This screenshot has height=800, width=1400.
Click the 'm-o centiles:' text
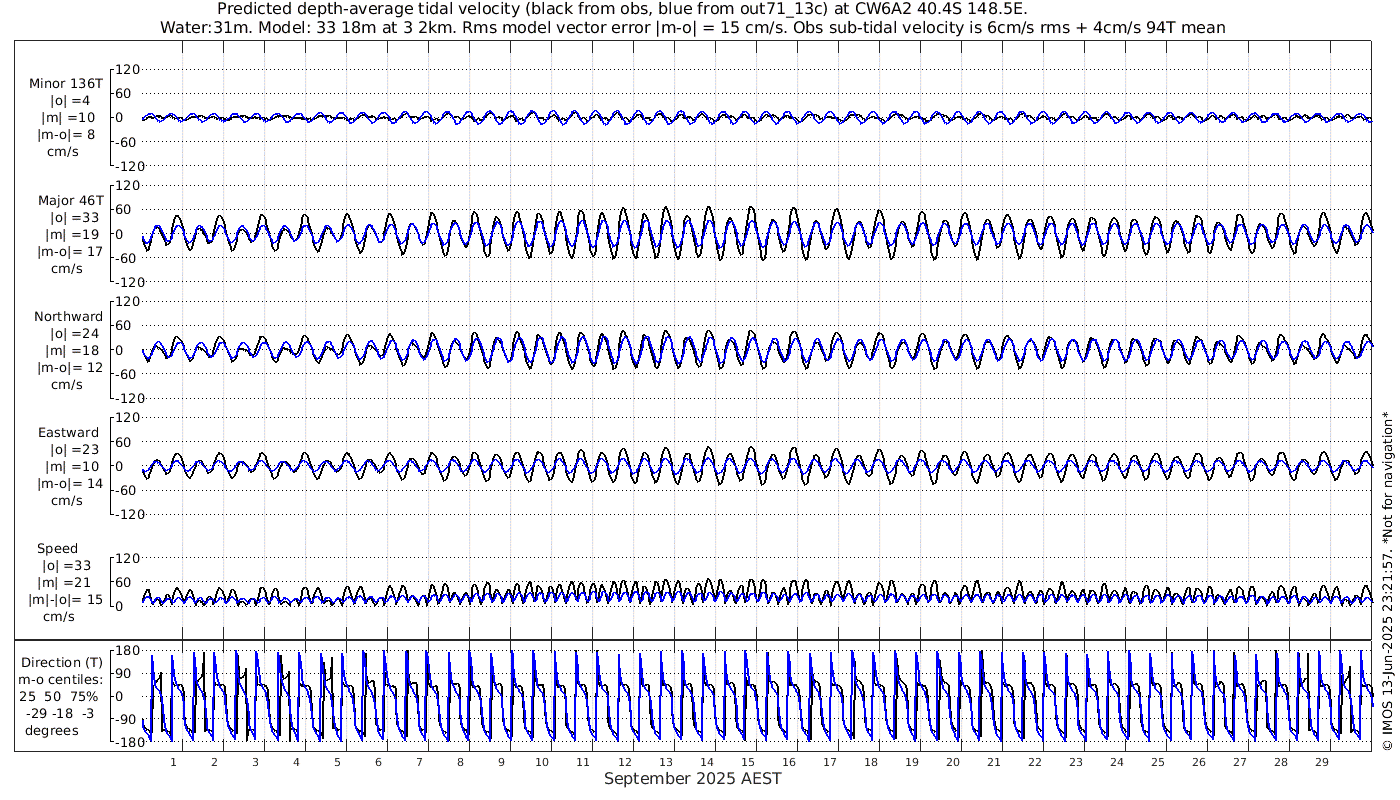point(61,680)
